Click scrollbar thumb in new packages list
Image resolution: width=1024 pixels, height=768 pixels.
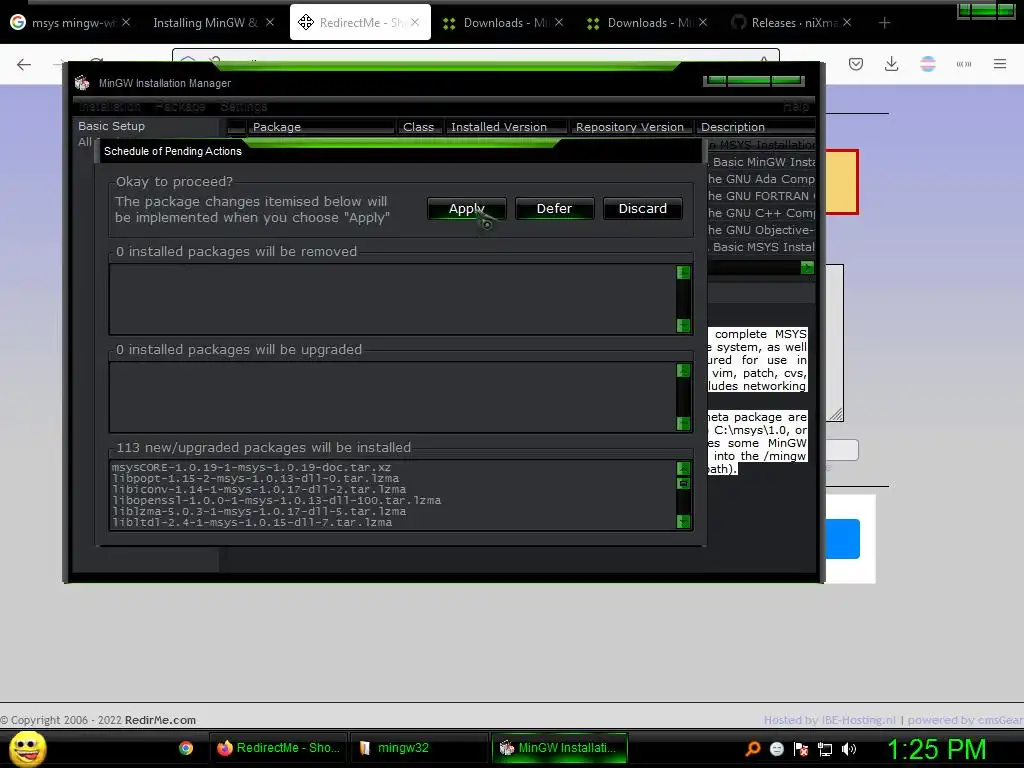pyautogui.click(x=683, y=483)
